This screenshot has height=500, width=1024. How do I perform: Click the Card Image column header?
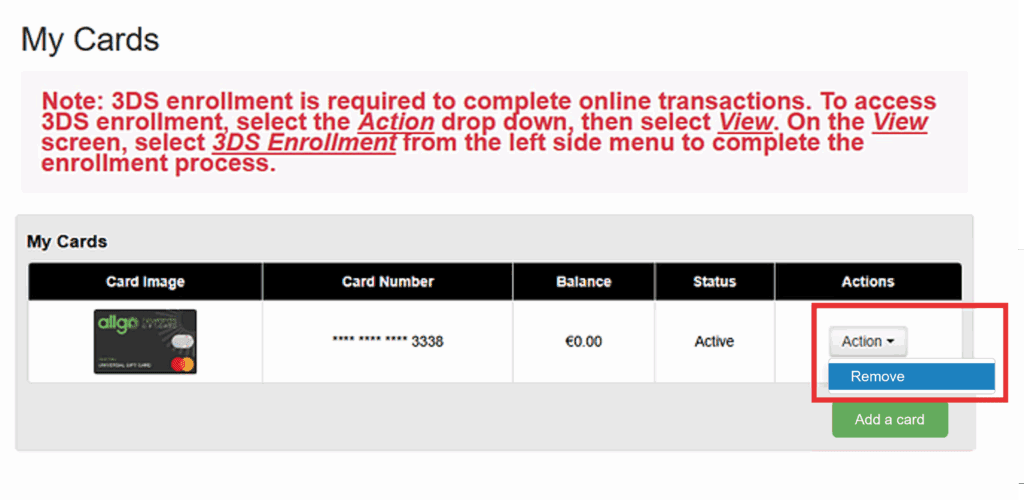coord(145,282)
